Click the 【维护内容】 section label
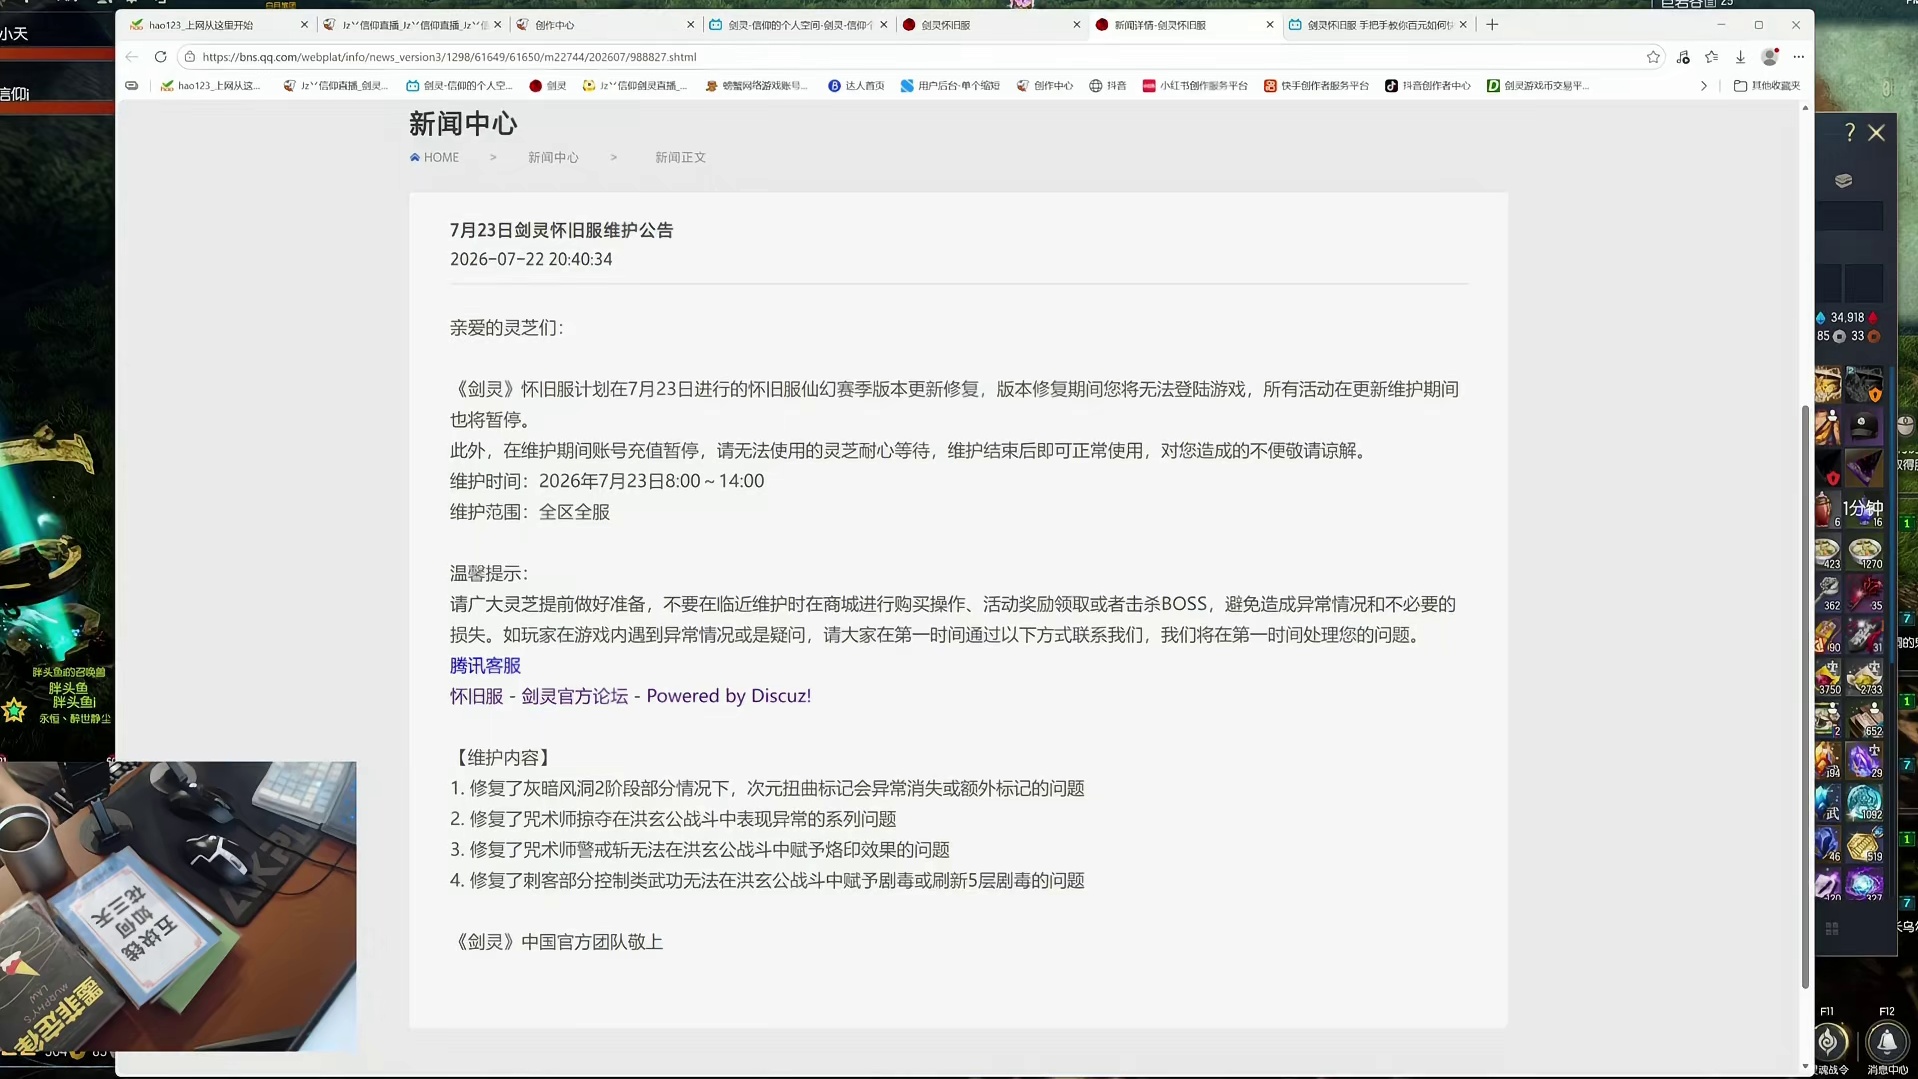 [502, 758]
